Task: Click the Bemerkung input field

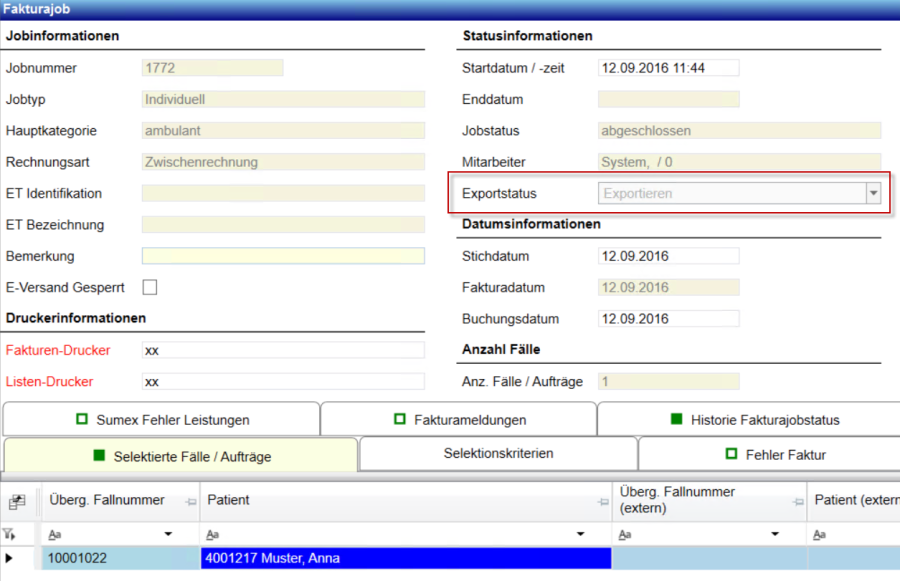Action: pyautogui.click(x=283, y=256)
